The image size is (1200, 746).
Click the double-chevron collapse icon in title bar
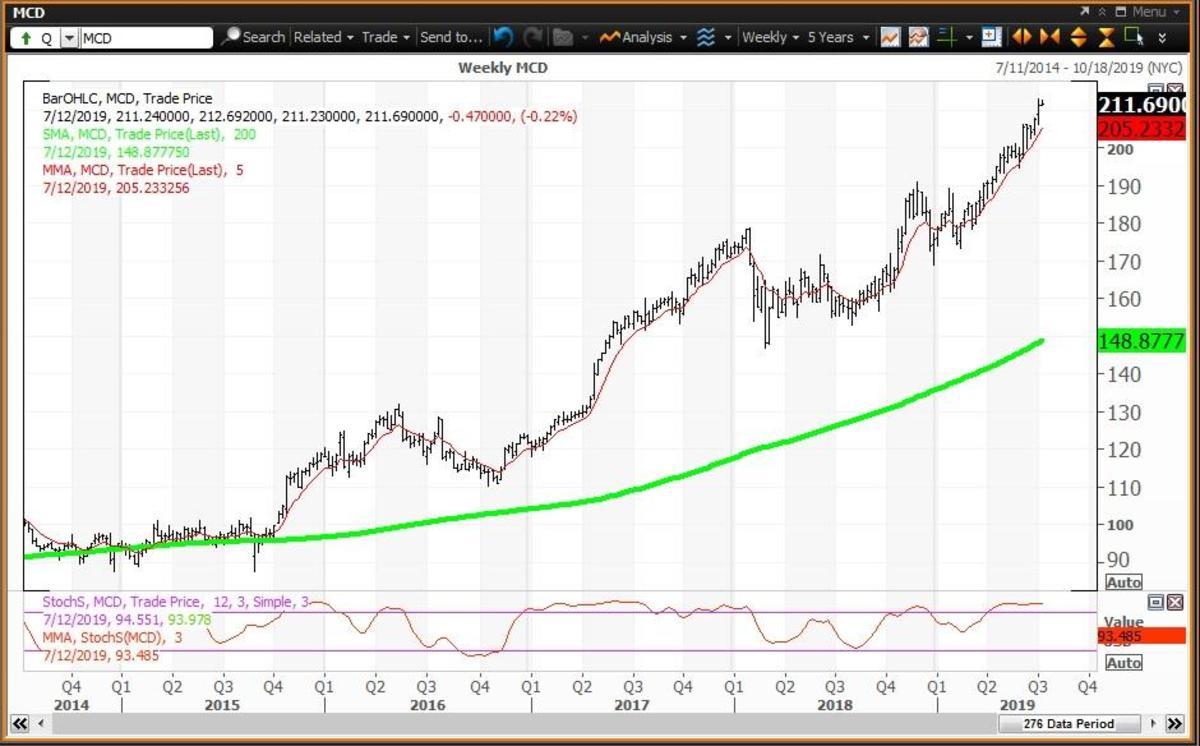pyautogui.click(x=1102, y=11)
